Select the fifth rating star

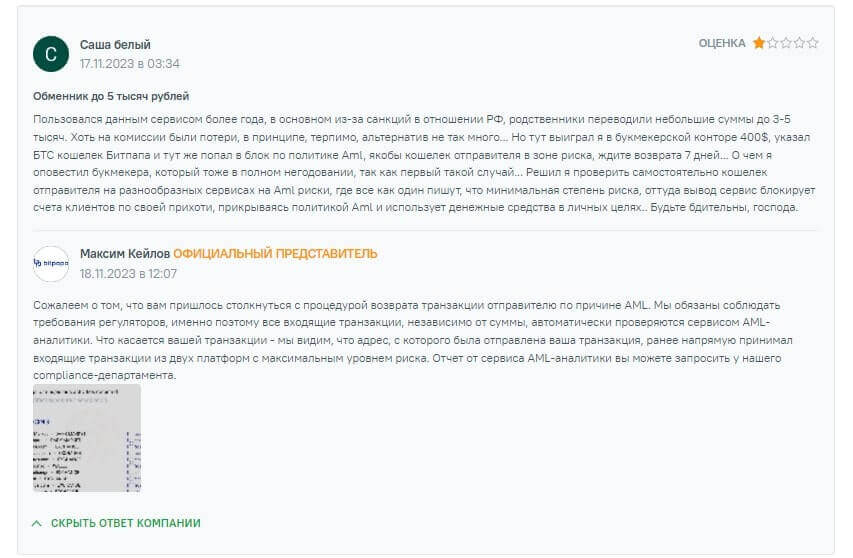[813, 43]
